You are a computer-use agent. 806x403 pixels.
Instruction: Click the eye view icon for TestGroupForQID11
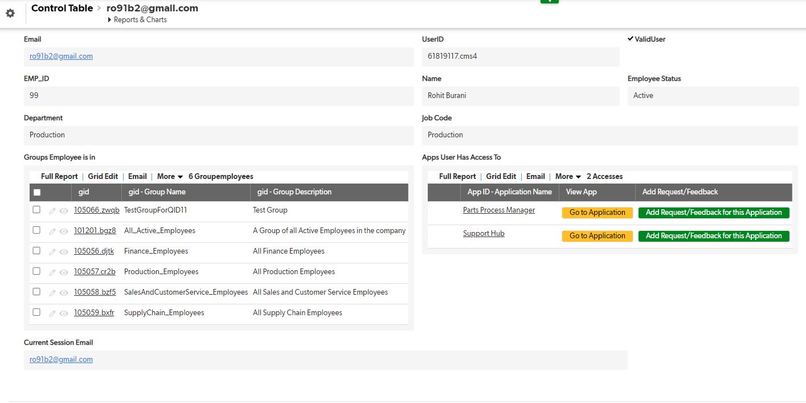pyautogui.click(x=64, y=211)
